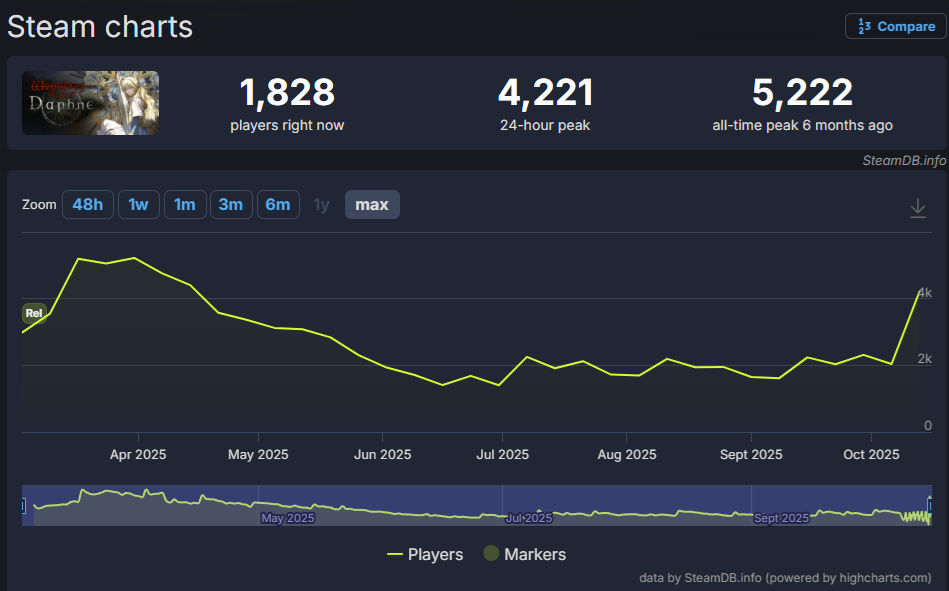
Task: Set the zoom range to 1m
Action: tap(184, 205)
